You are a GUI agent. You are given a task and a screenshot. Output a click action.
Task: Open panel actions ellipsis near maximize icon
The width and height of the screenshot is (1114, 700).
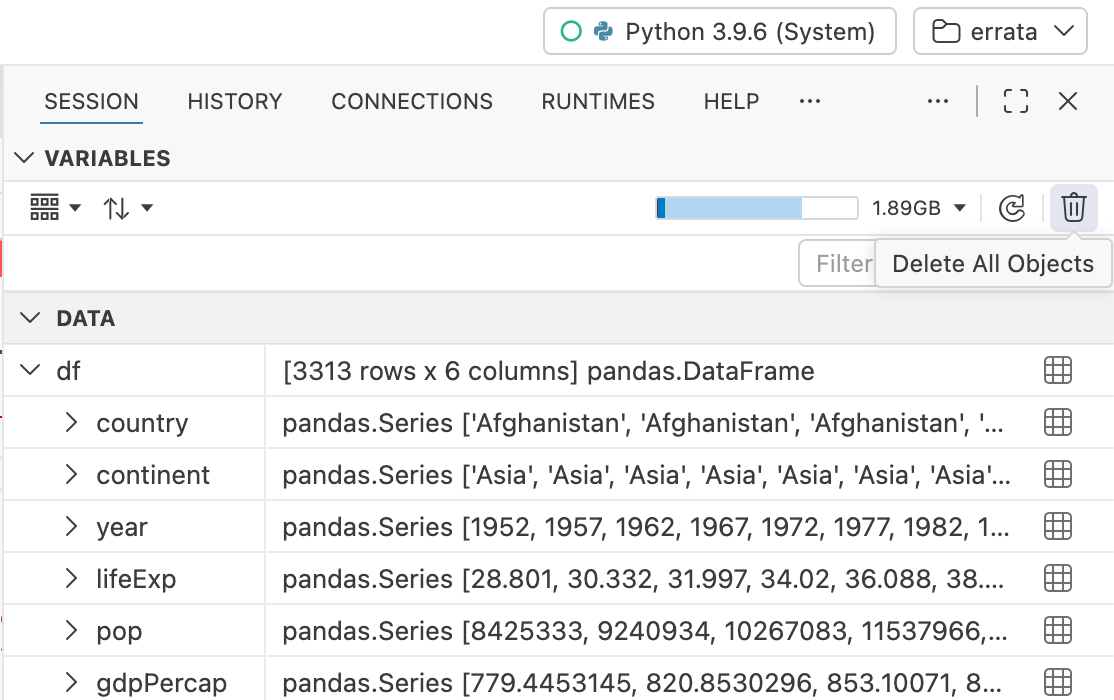937,102
